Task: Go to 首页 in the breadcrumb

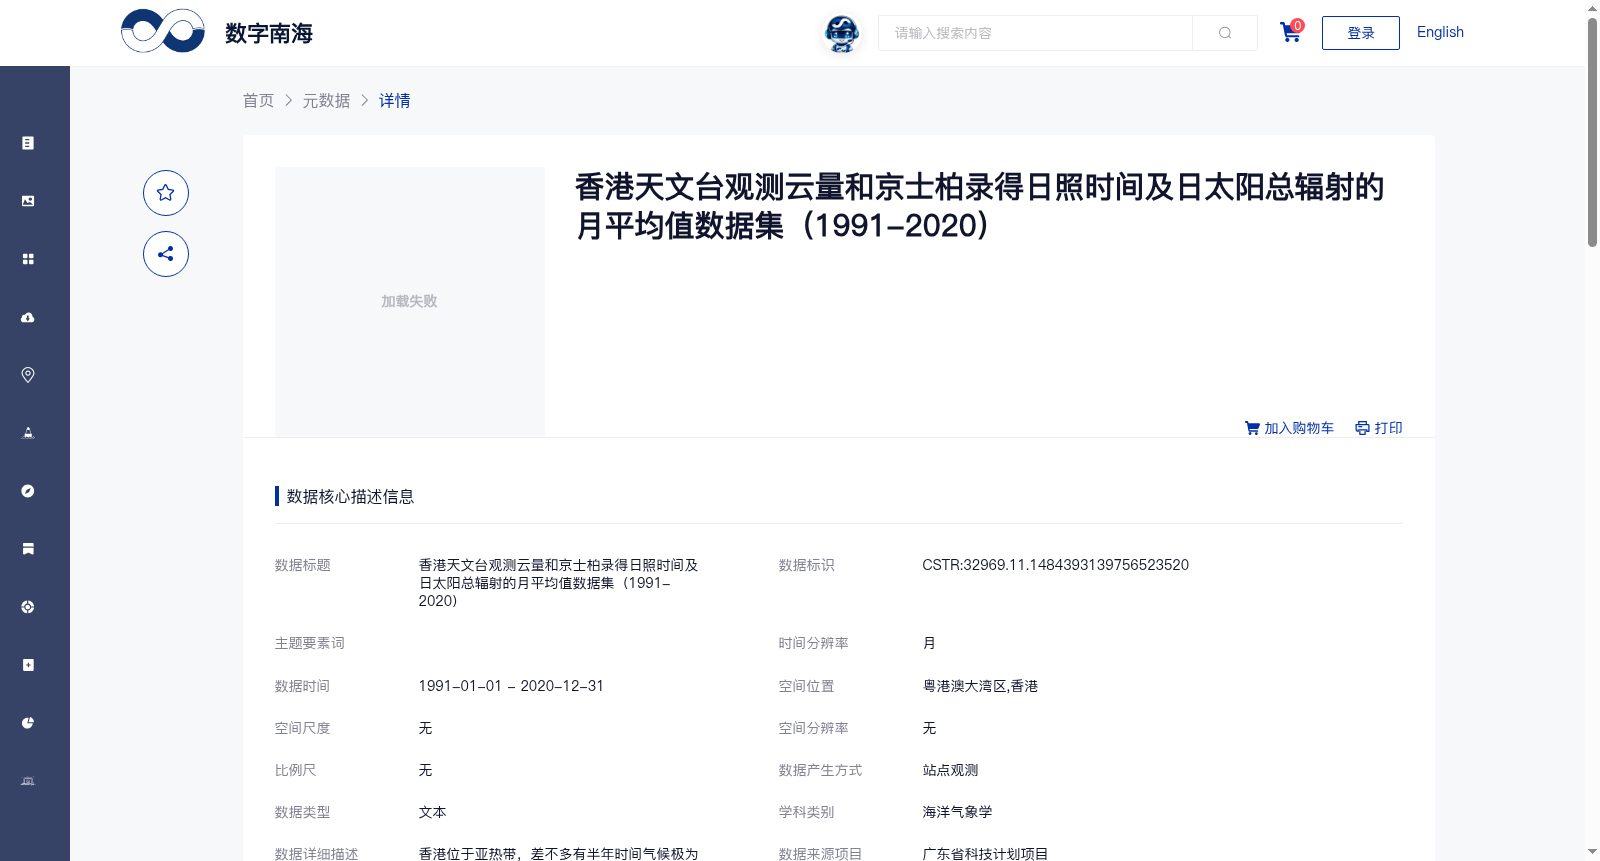Action: (258, 101)
